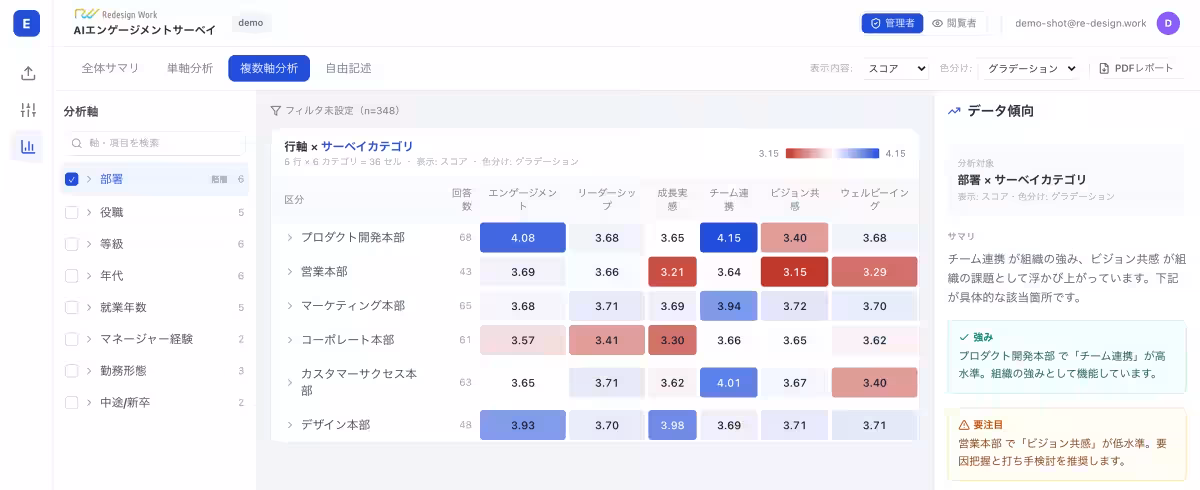The height and width of the screenshot is (490, 1200).
Task: Check the 等級 axis checkbox
Action: click(72, 244)
